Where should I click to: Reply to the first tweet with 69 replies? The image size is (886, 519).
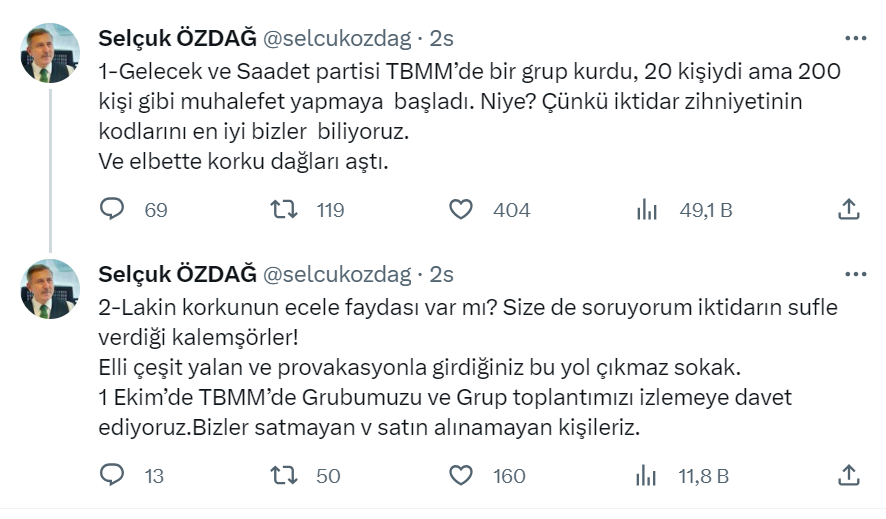(114, 209)
